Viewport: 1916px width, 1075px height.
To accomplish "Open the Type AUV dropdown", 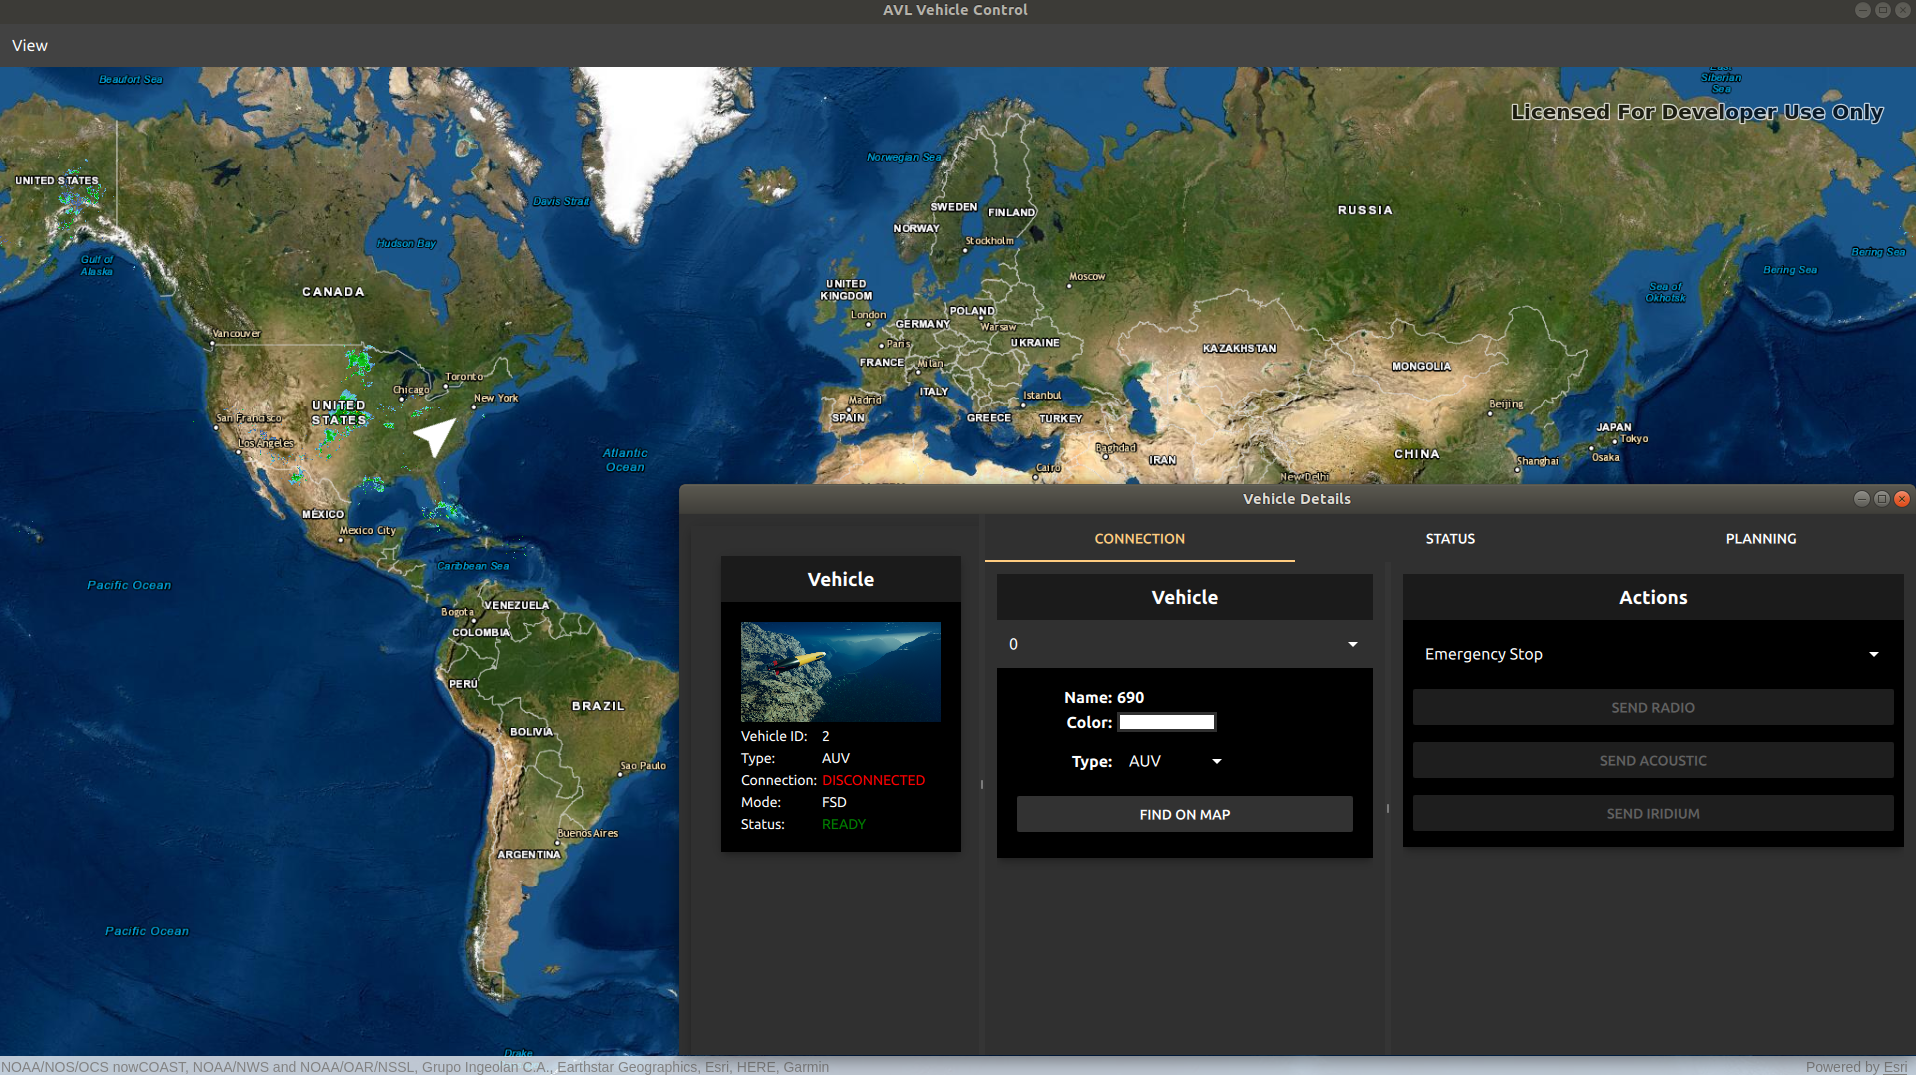I will pos(1175,761).
